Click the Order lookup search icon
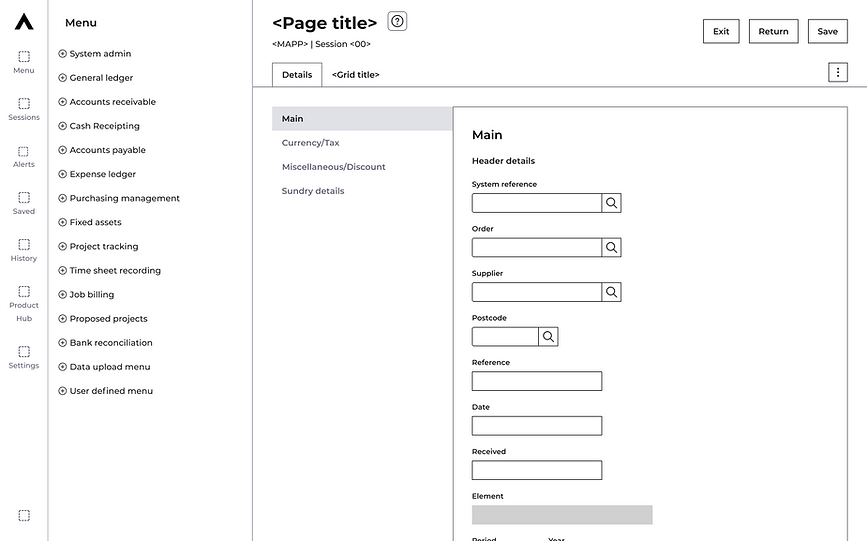This screenshot has width=867, height=541. click(x=611, y=247)
